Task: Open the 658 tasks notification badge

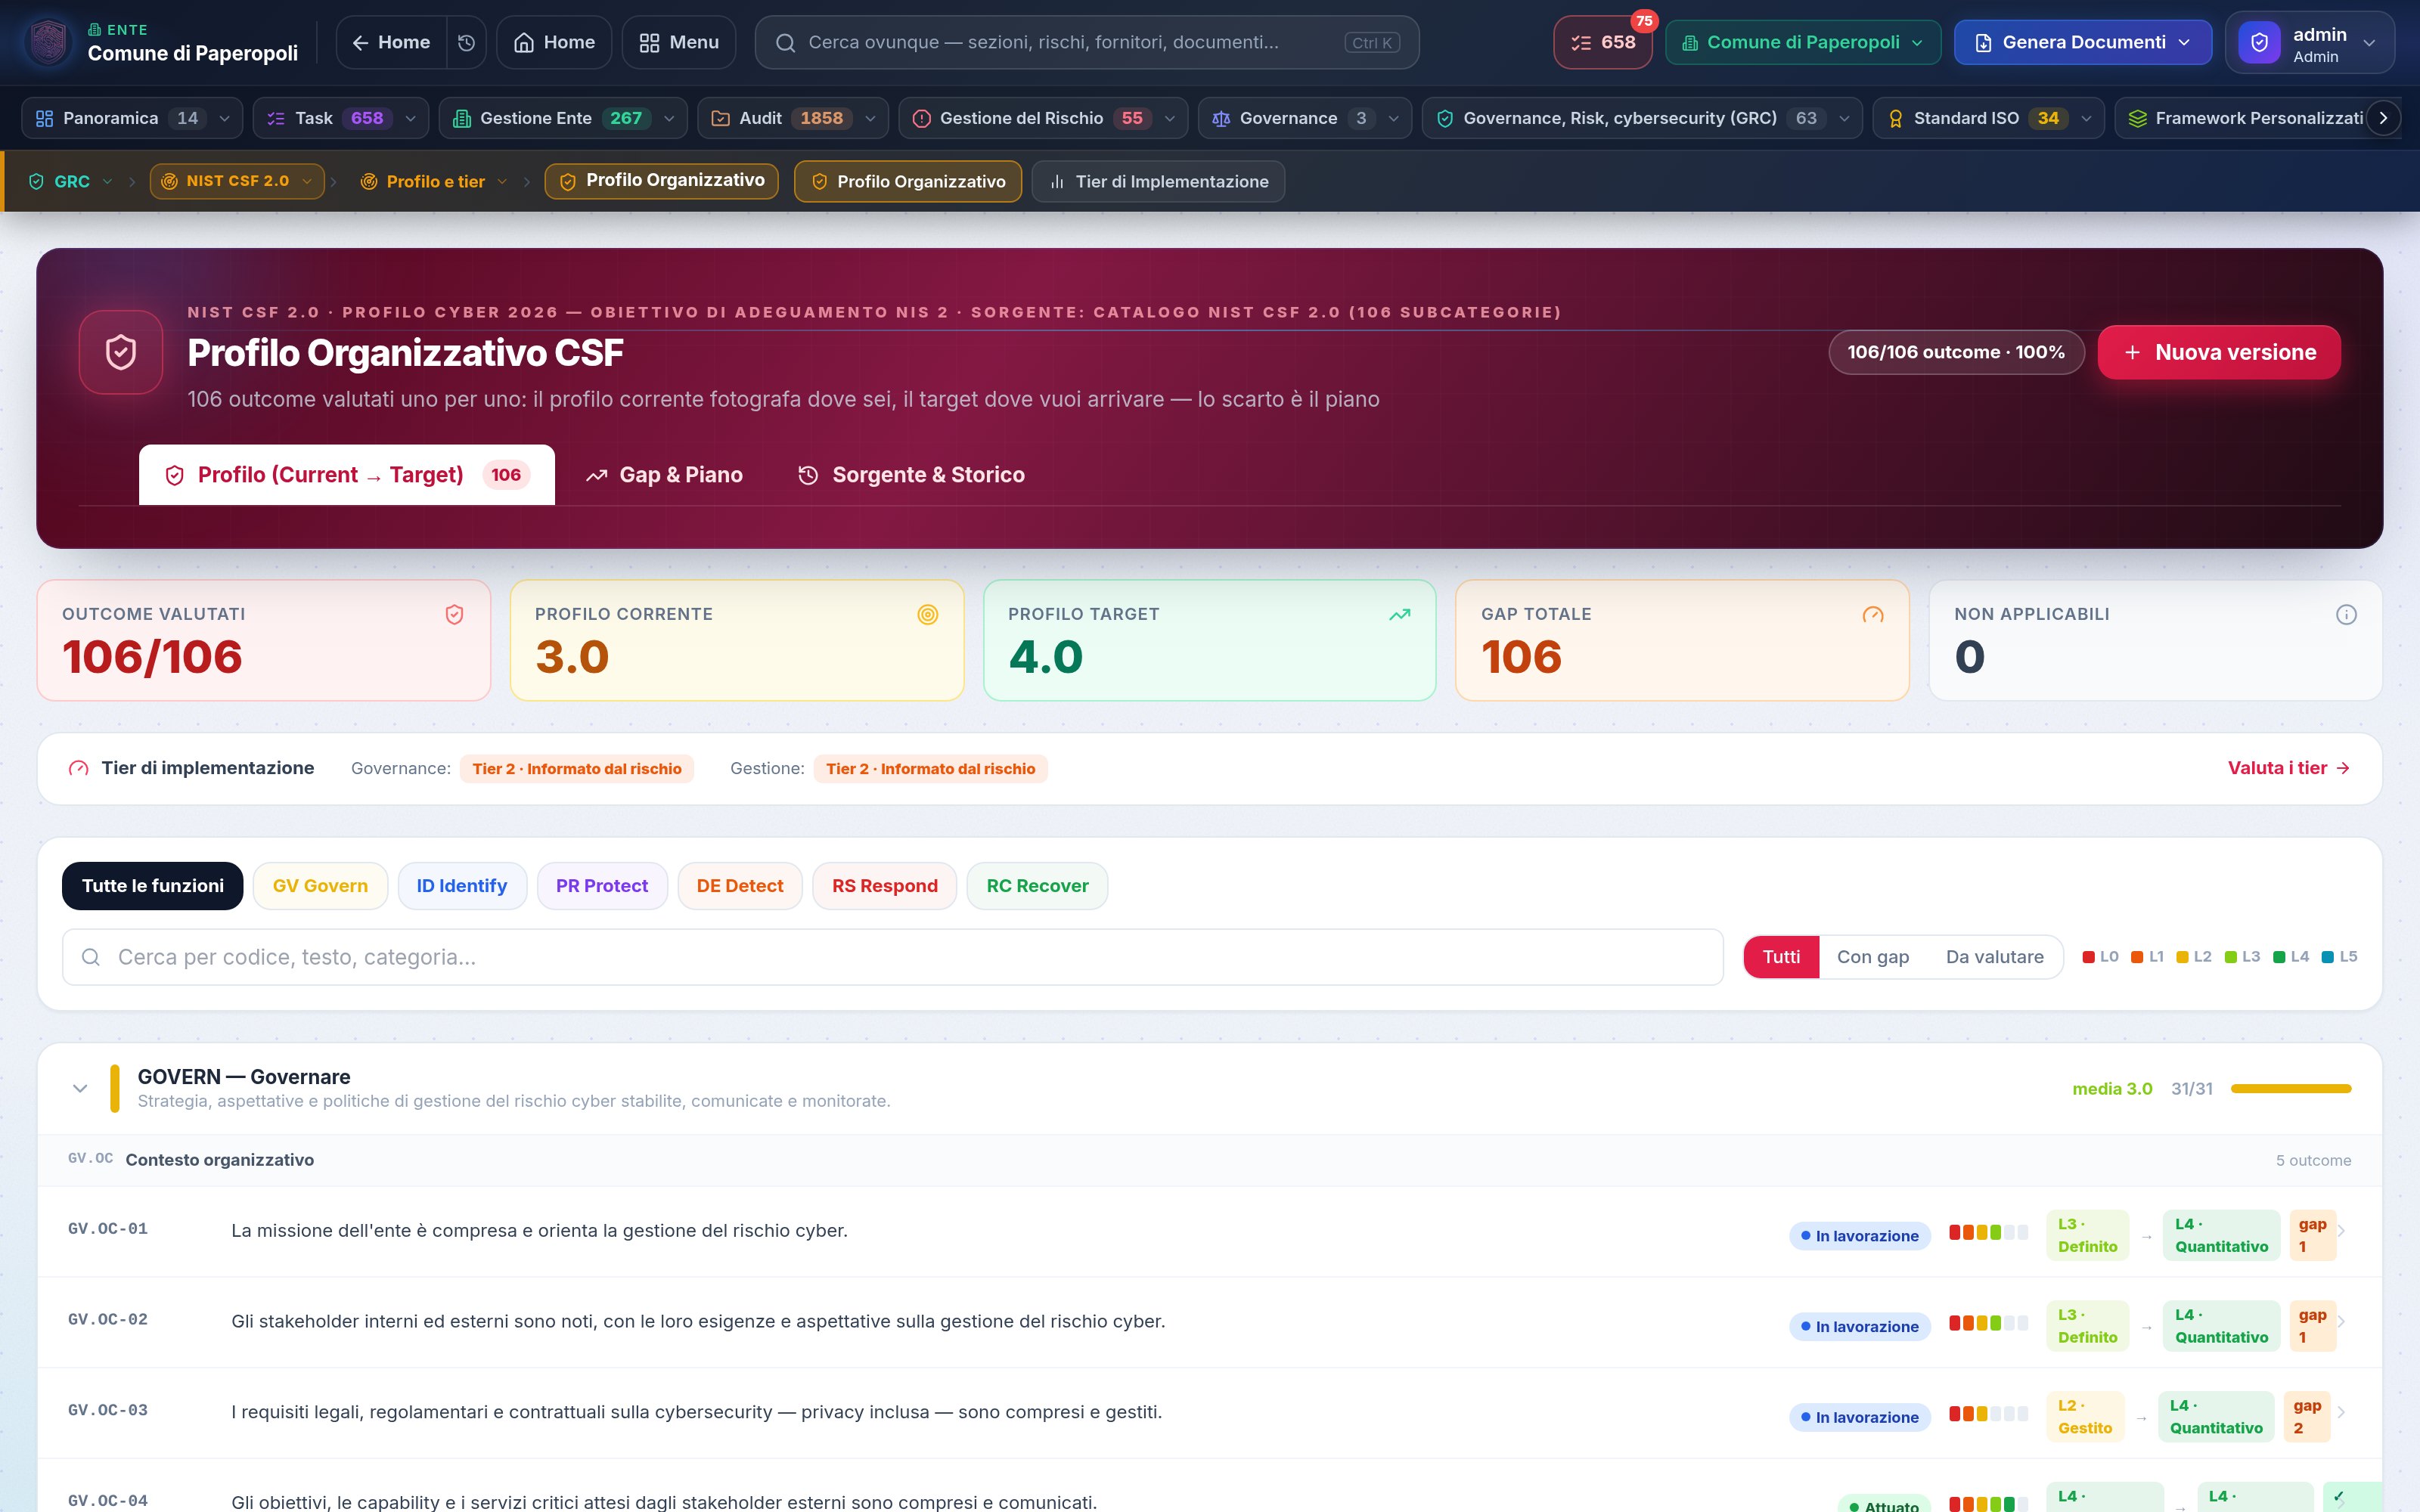Action: [1602, 42]
